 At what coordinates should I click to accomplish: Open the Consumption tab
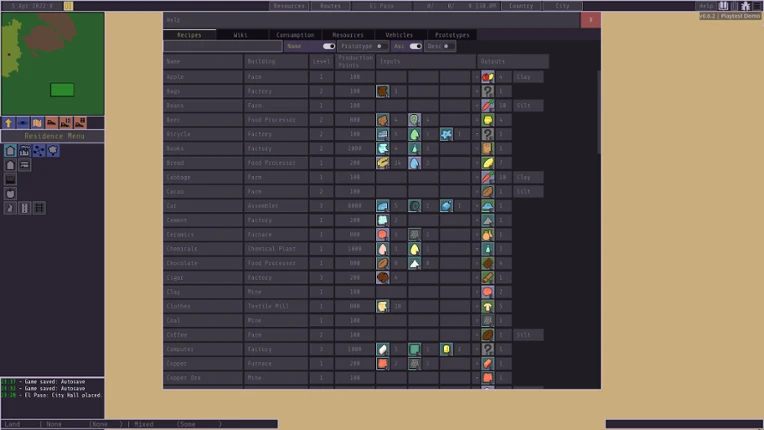[295, 35]
